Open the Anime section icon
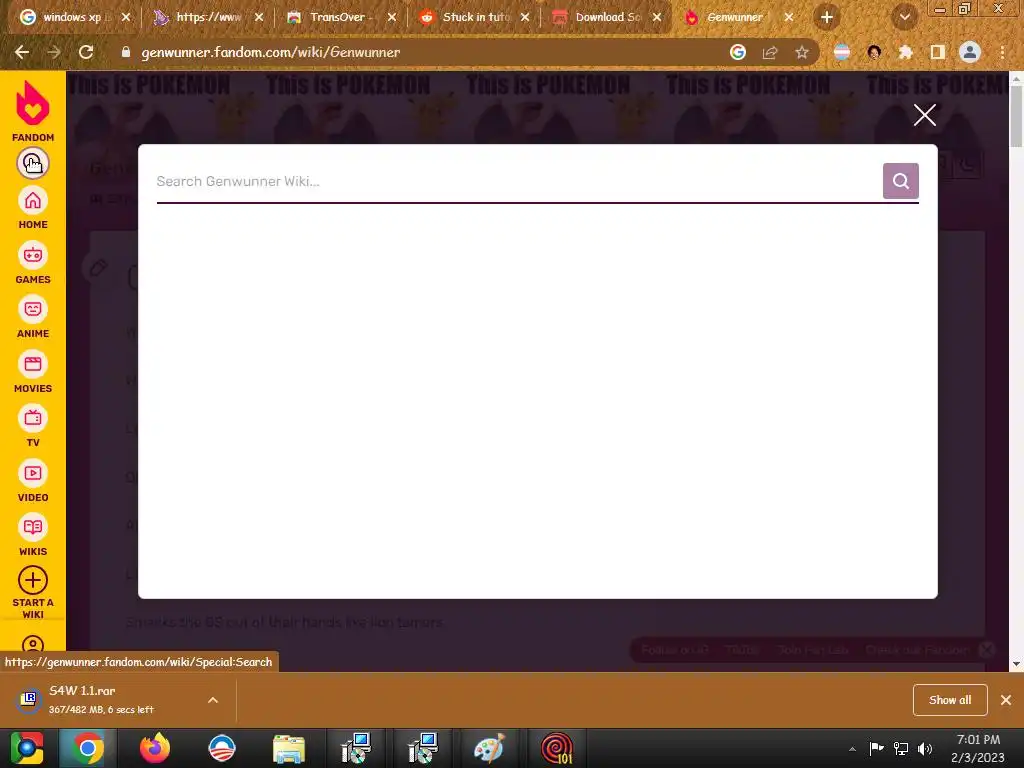 click(33, 310)
